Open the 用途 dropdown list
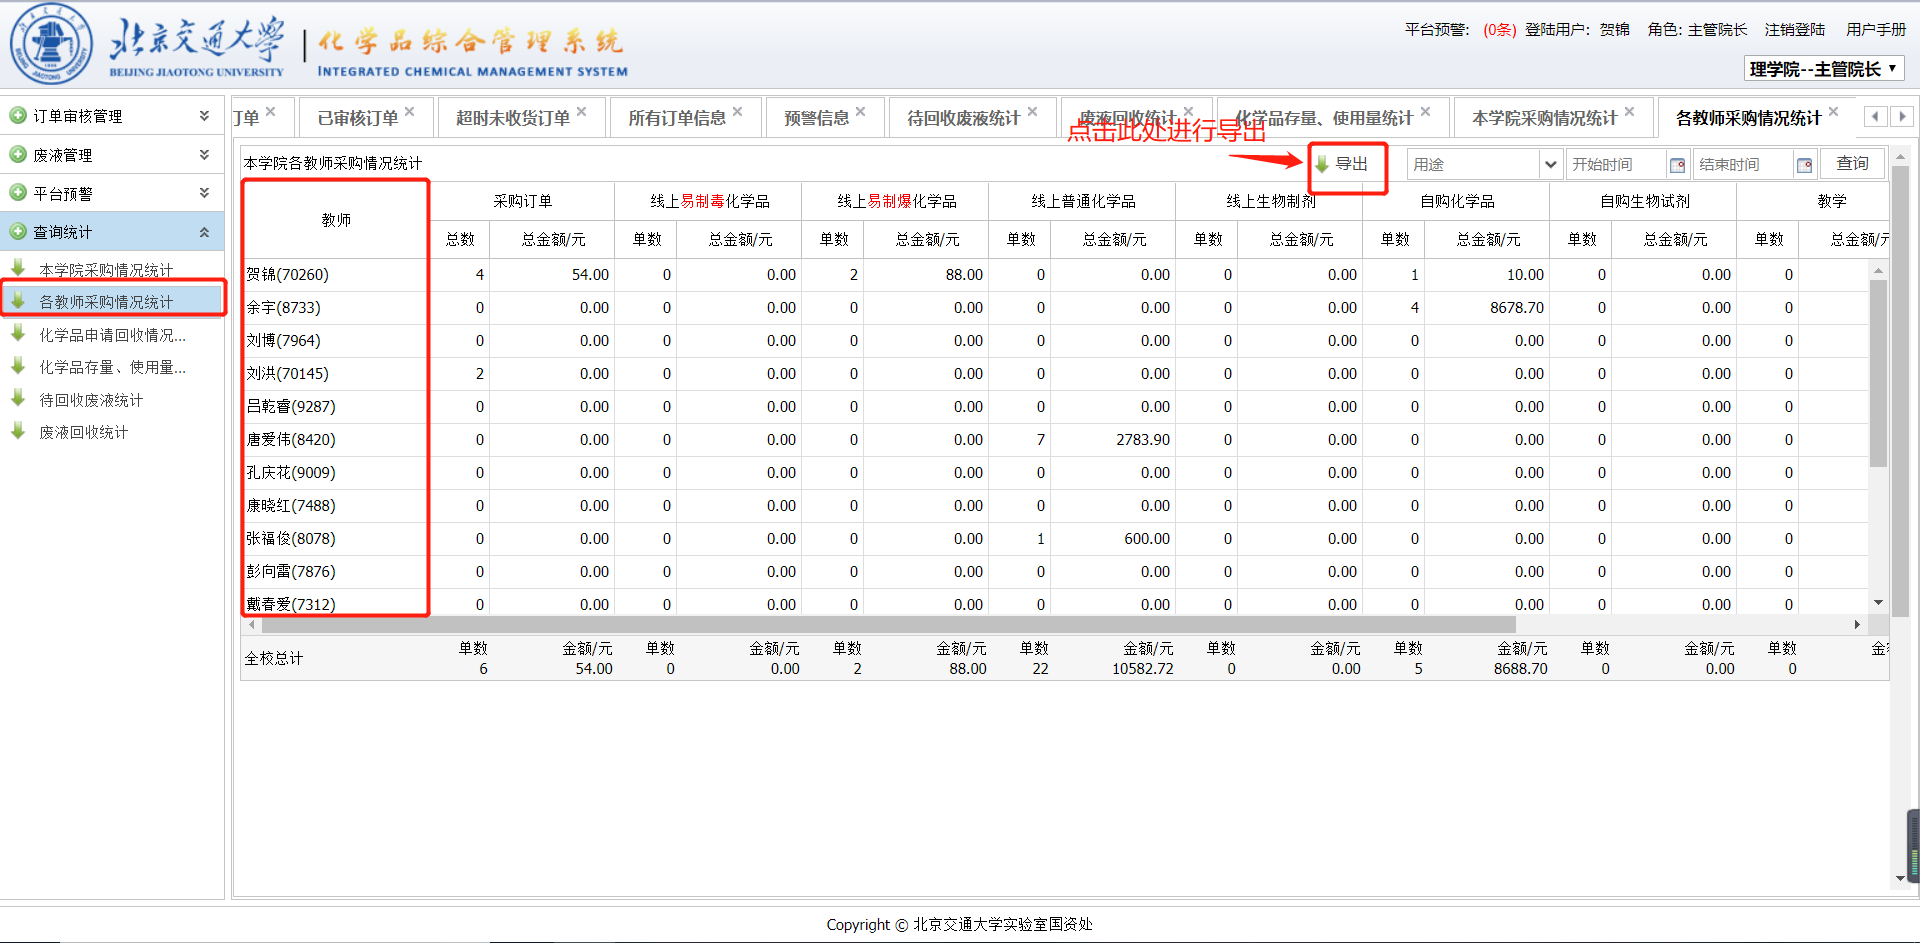The width and height of the screenshot is (1920, 943). [1550, 165]
